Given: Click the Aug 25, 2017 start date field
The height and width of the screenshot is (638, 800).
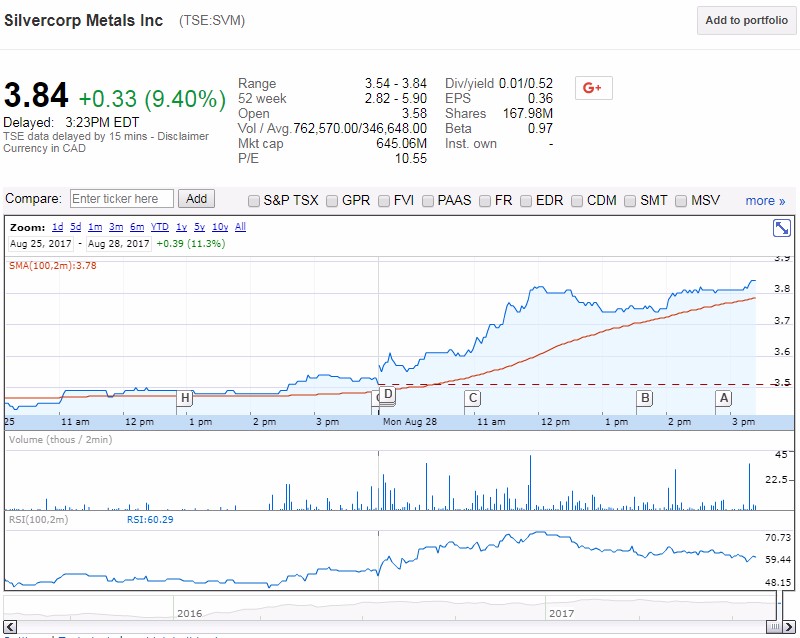Looking at the screenshot, I should pyautogui.click(x=41, y=244).
